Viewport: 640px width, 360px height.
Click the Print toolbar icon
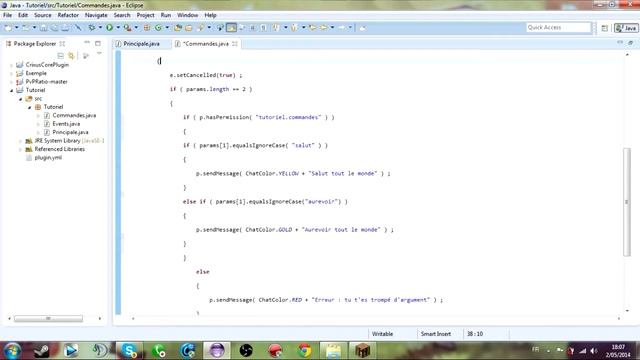pos(65,28)
